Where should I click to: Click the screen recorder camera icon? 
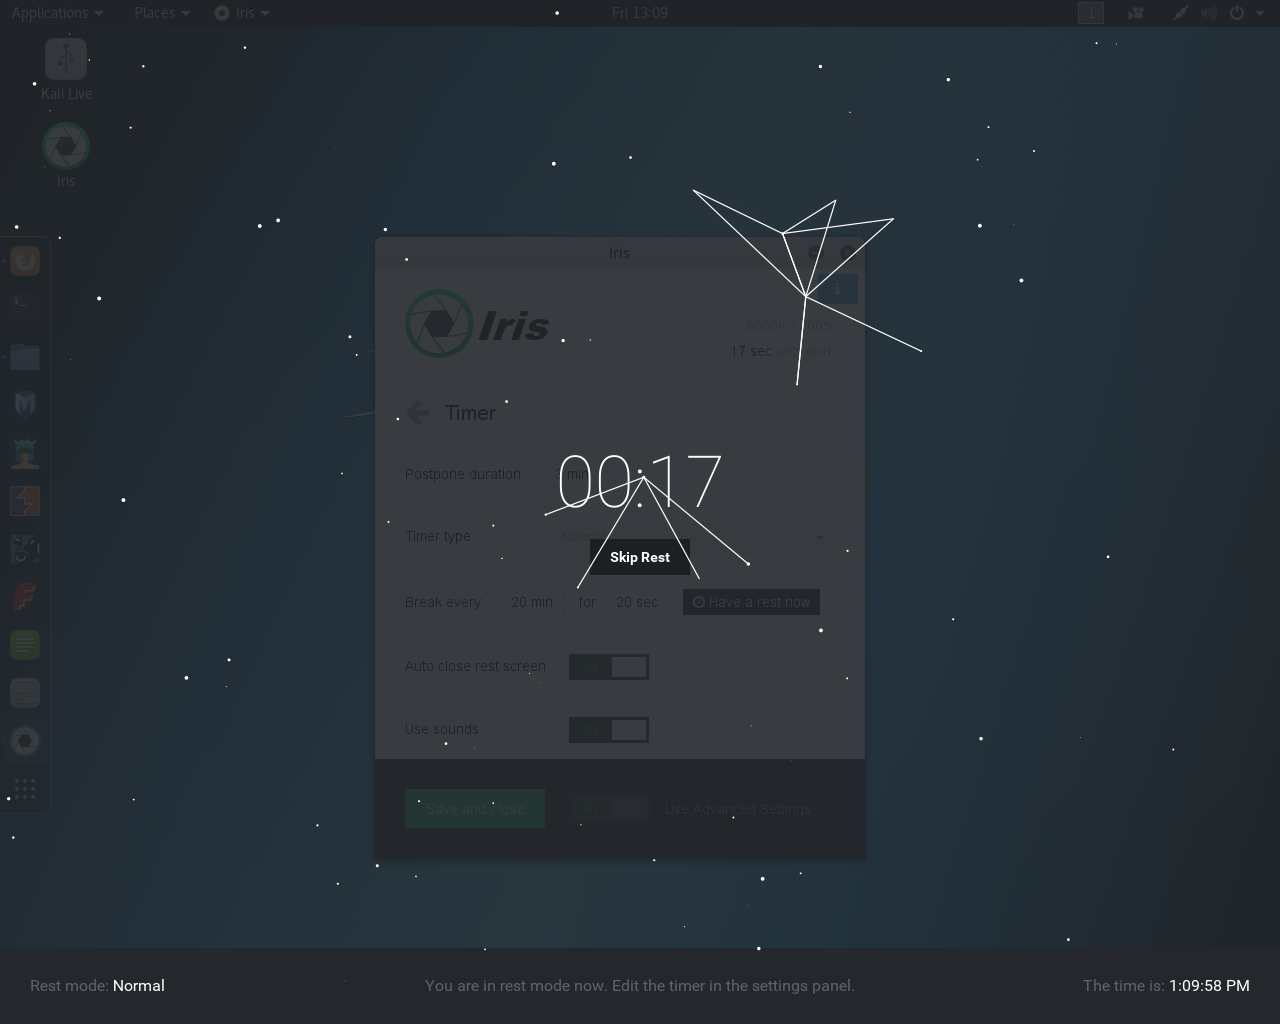click(1136, 13)
